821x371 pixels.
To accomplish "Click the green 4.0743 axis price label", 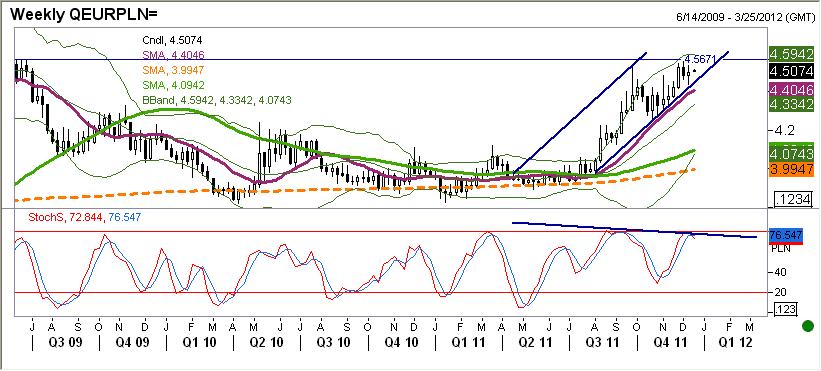I will [791, 154].
